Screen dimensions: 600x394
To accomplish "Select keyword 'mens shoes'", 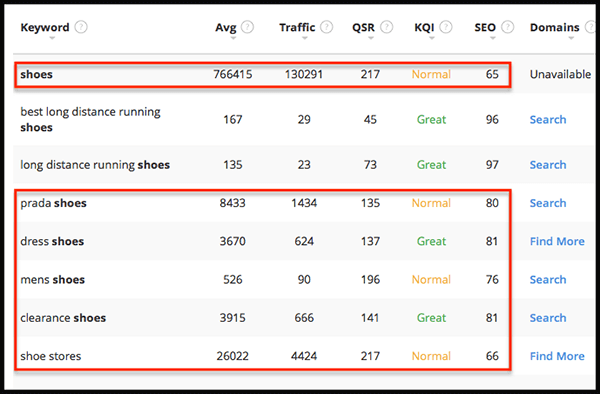I will click(52, 280).
